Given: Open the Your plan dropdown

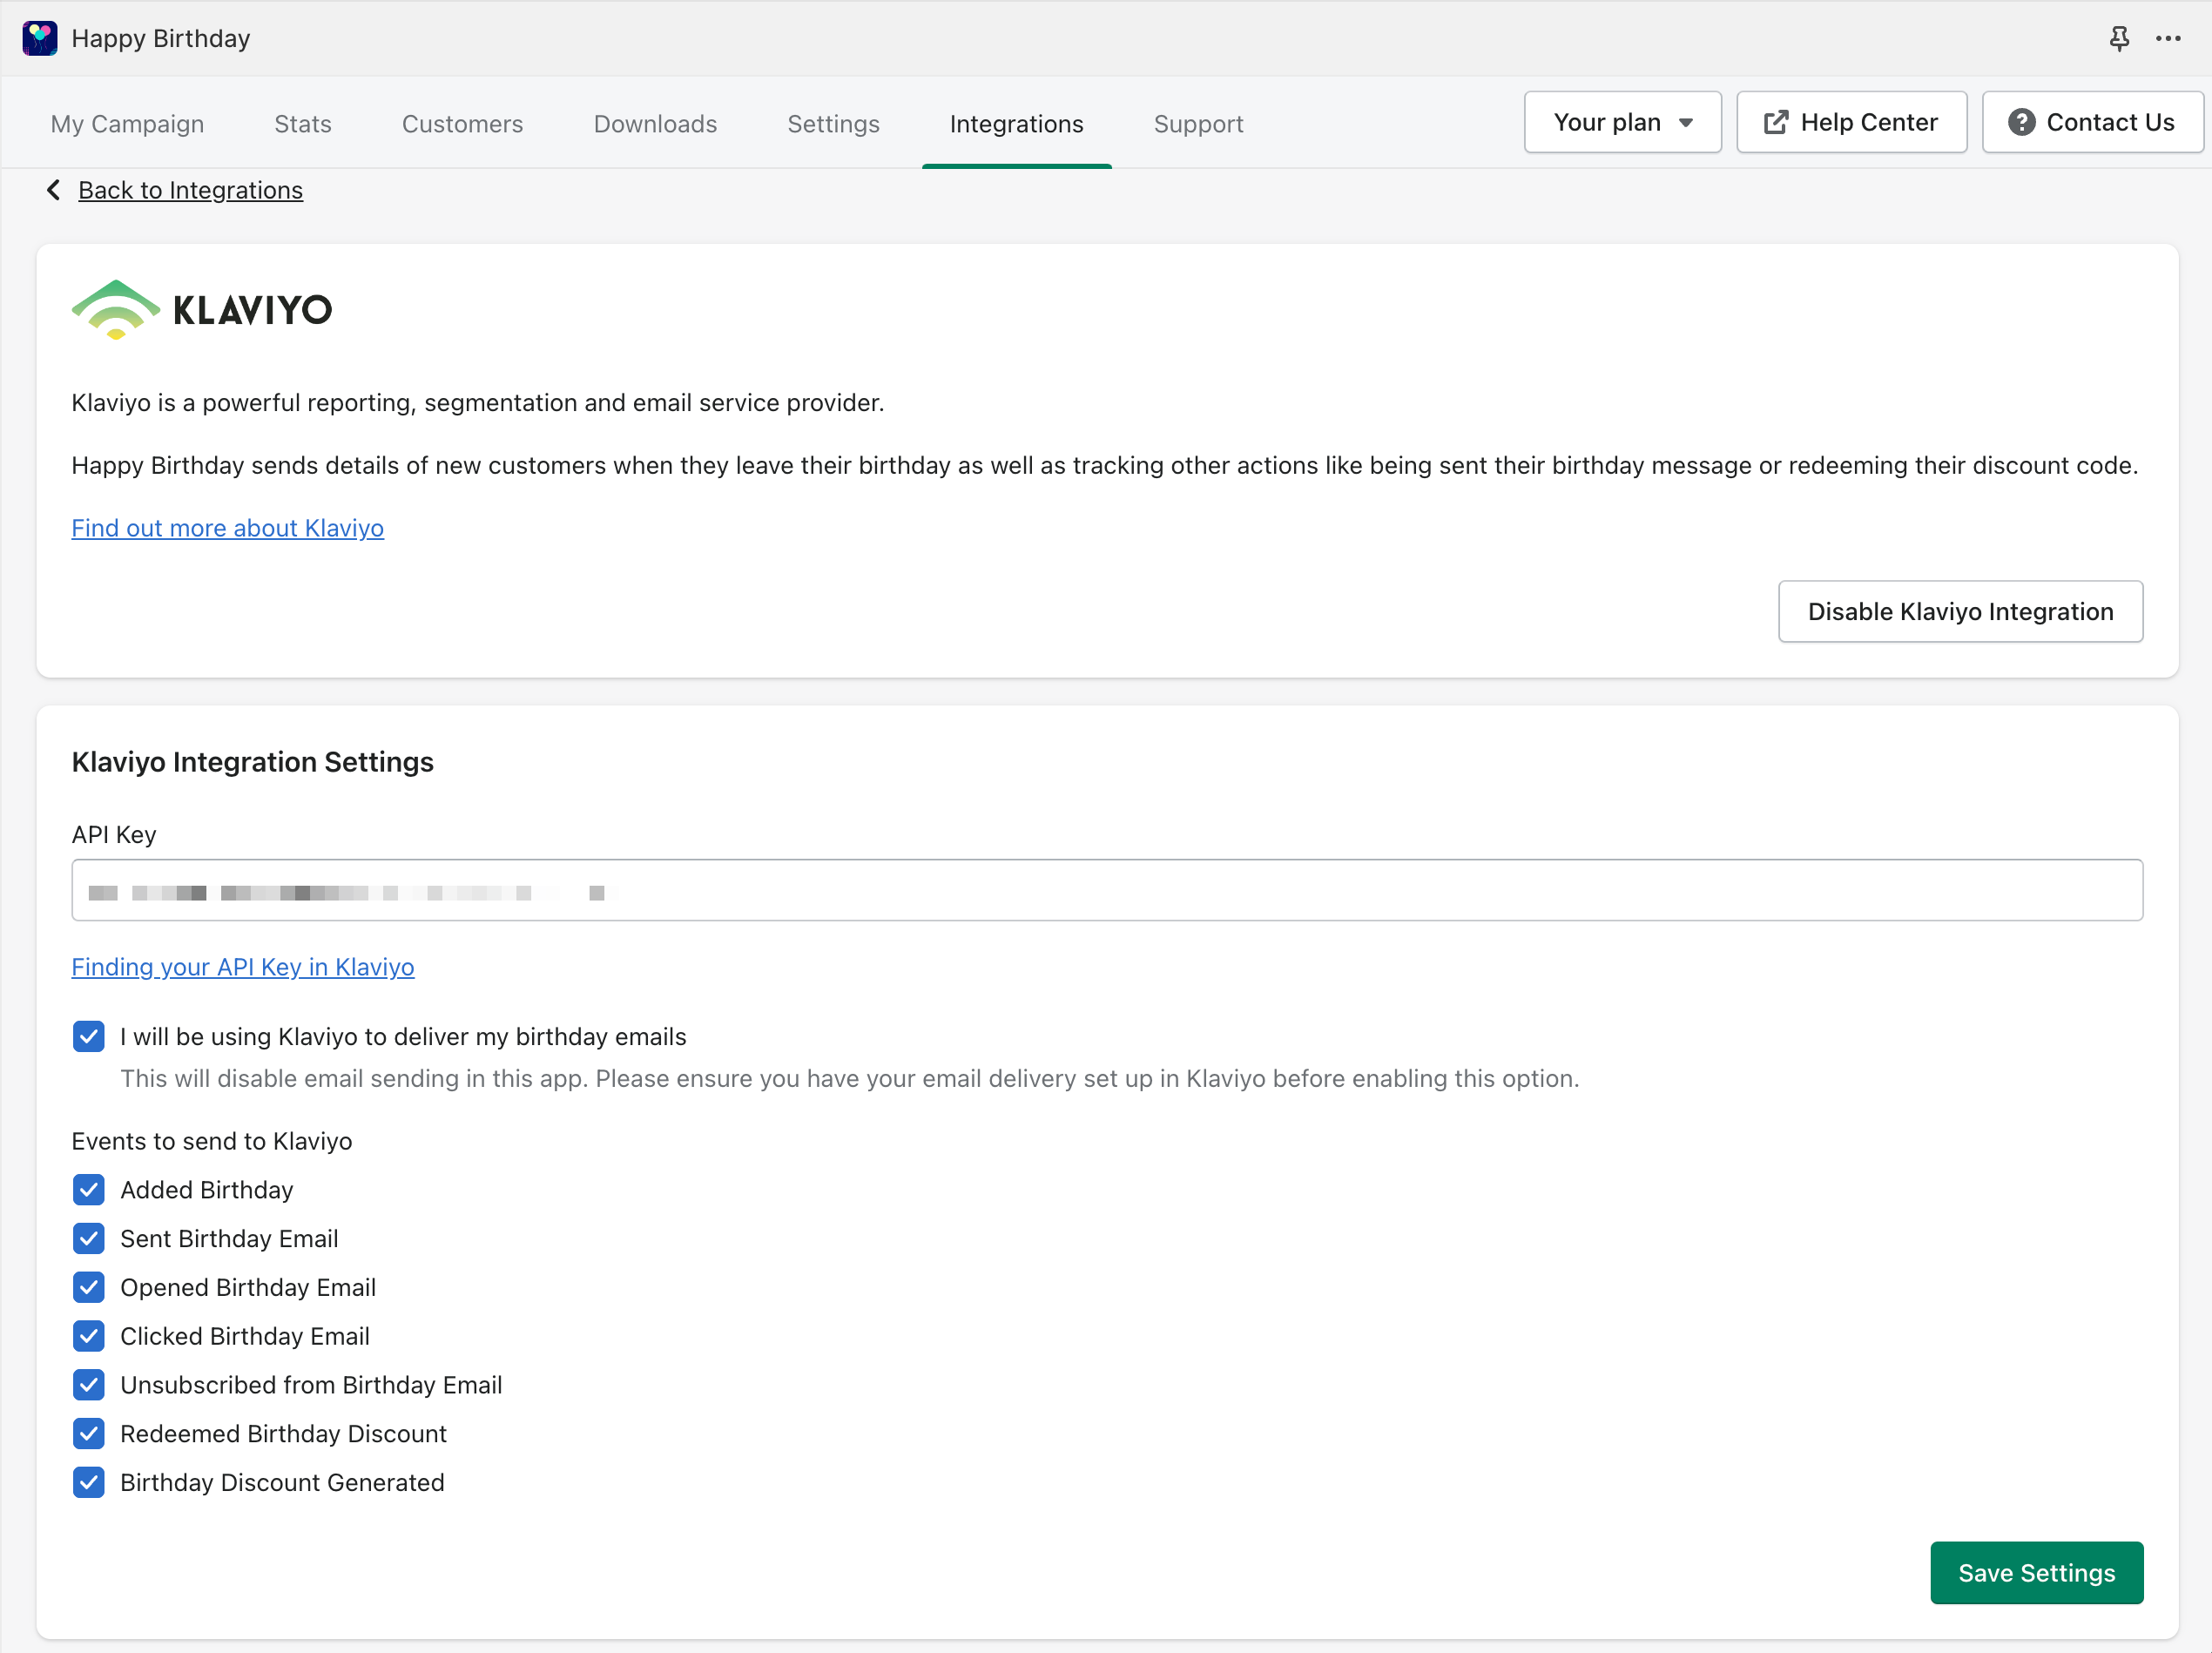Looking at the screenshot, I should [x=1622, y=122].
